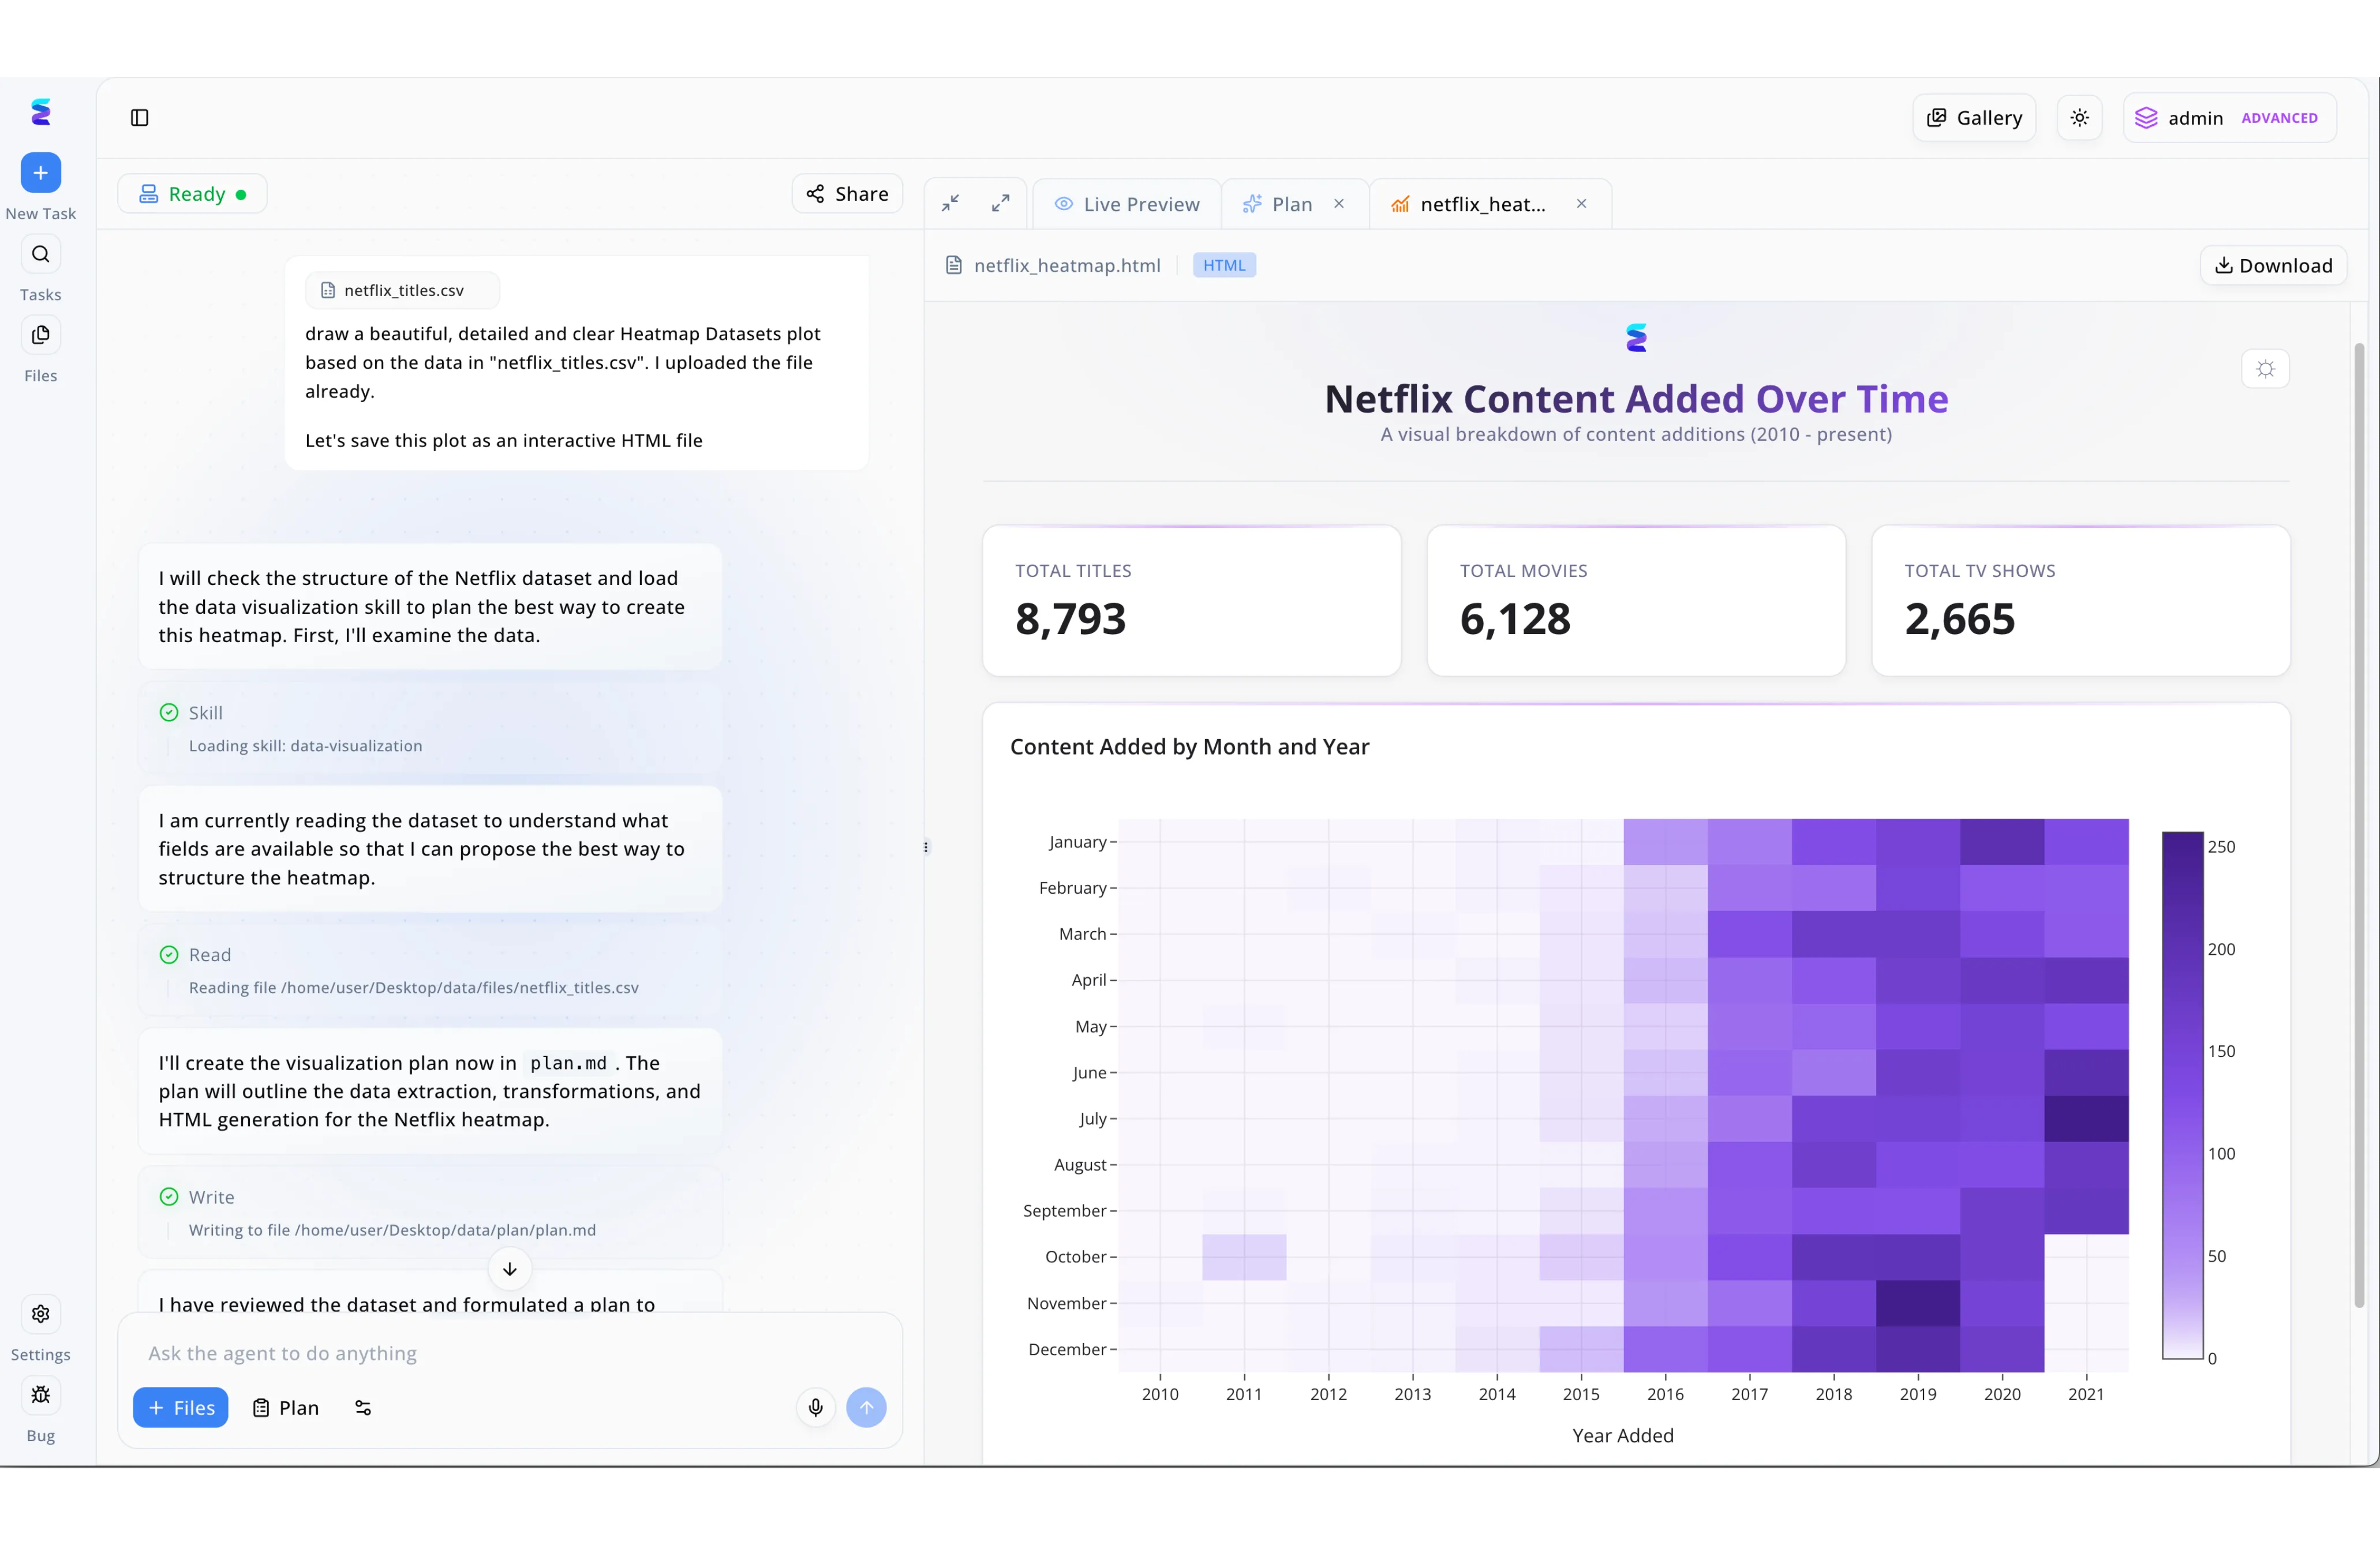
Task: Jump to latest message with down arrow
Action: click(x=509, y=1269)
